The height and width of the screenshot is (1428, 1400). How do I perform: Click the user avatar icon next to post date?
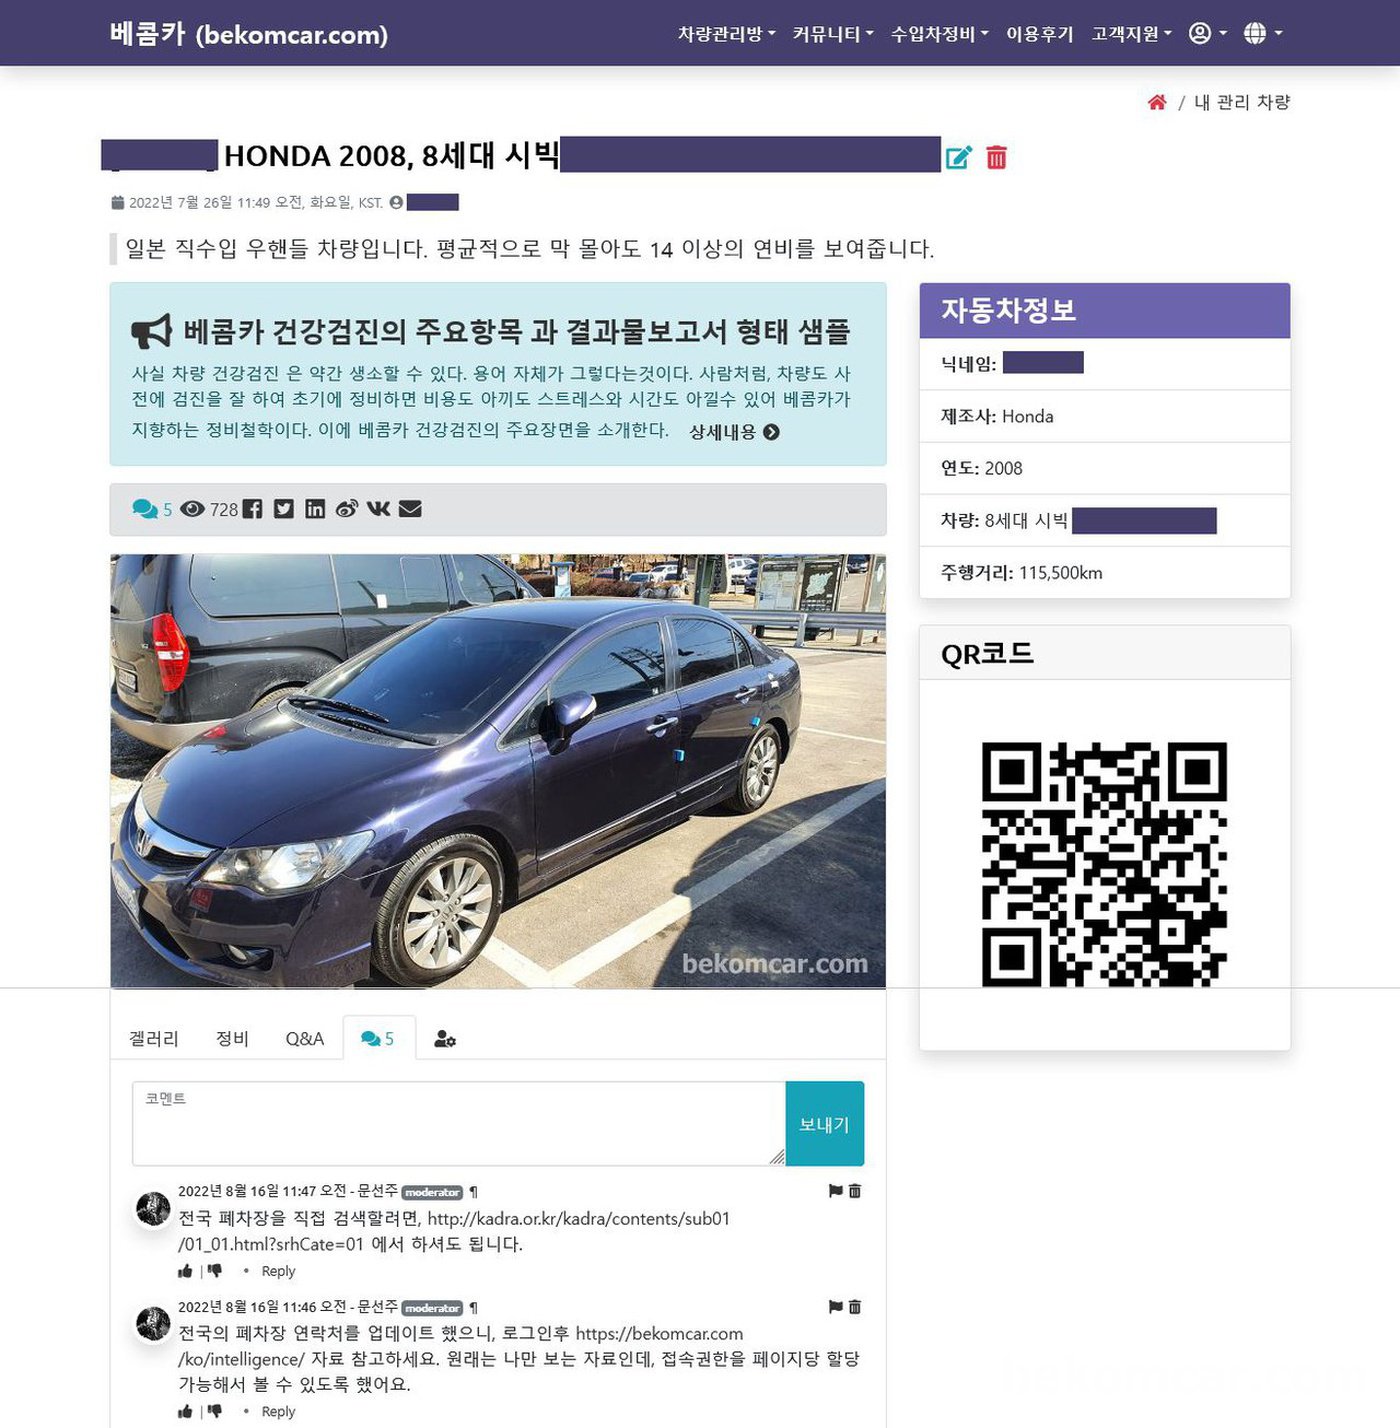coord(396,202)
